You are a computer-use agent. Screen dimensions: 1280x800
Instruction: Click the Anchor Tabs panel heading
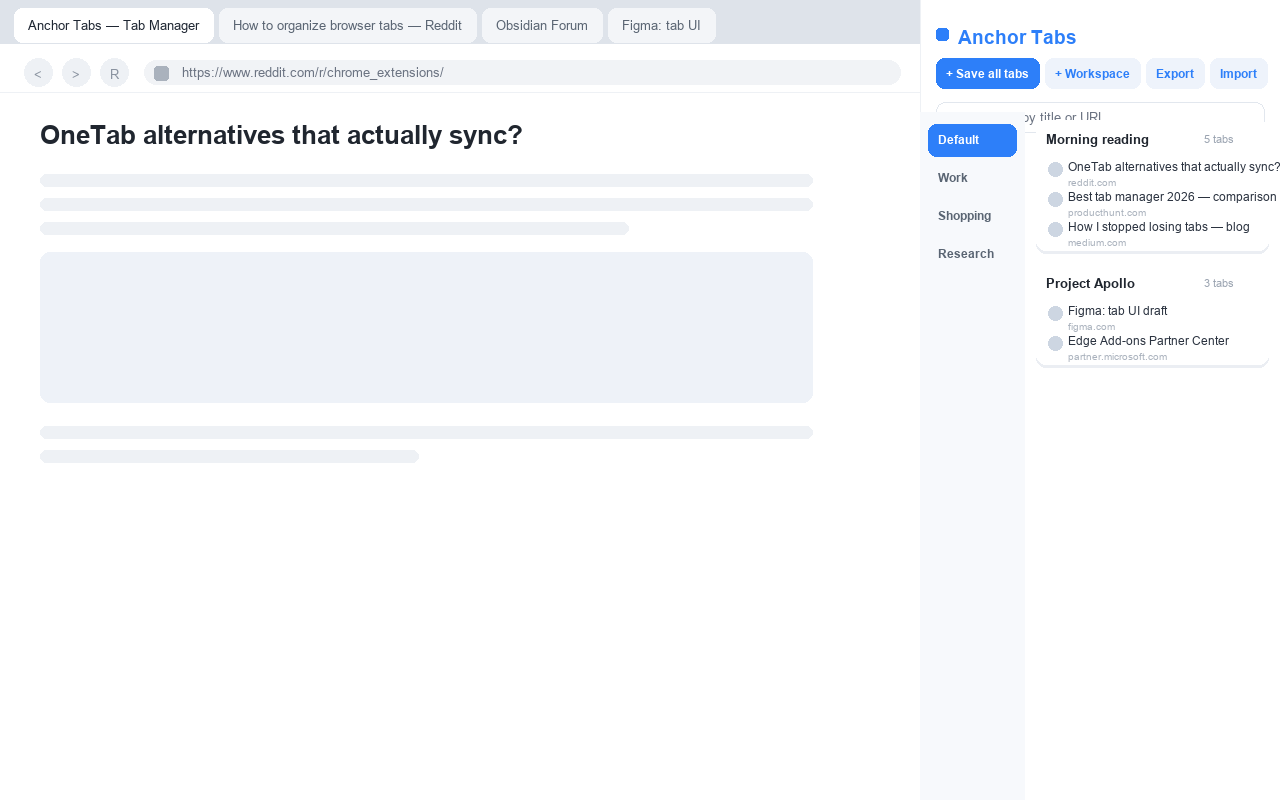[x=1017, y=38]
